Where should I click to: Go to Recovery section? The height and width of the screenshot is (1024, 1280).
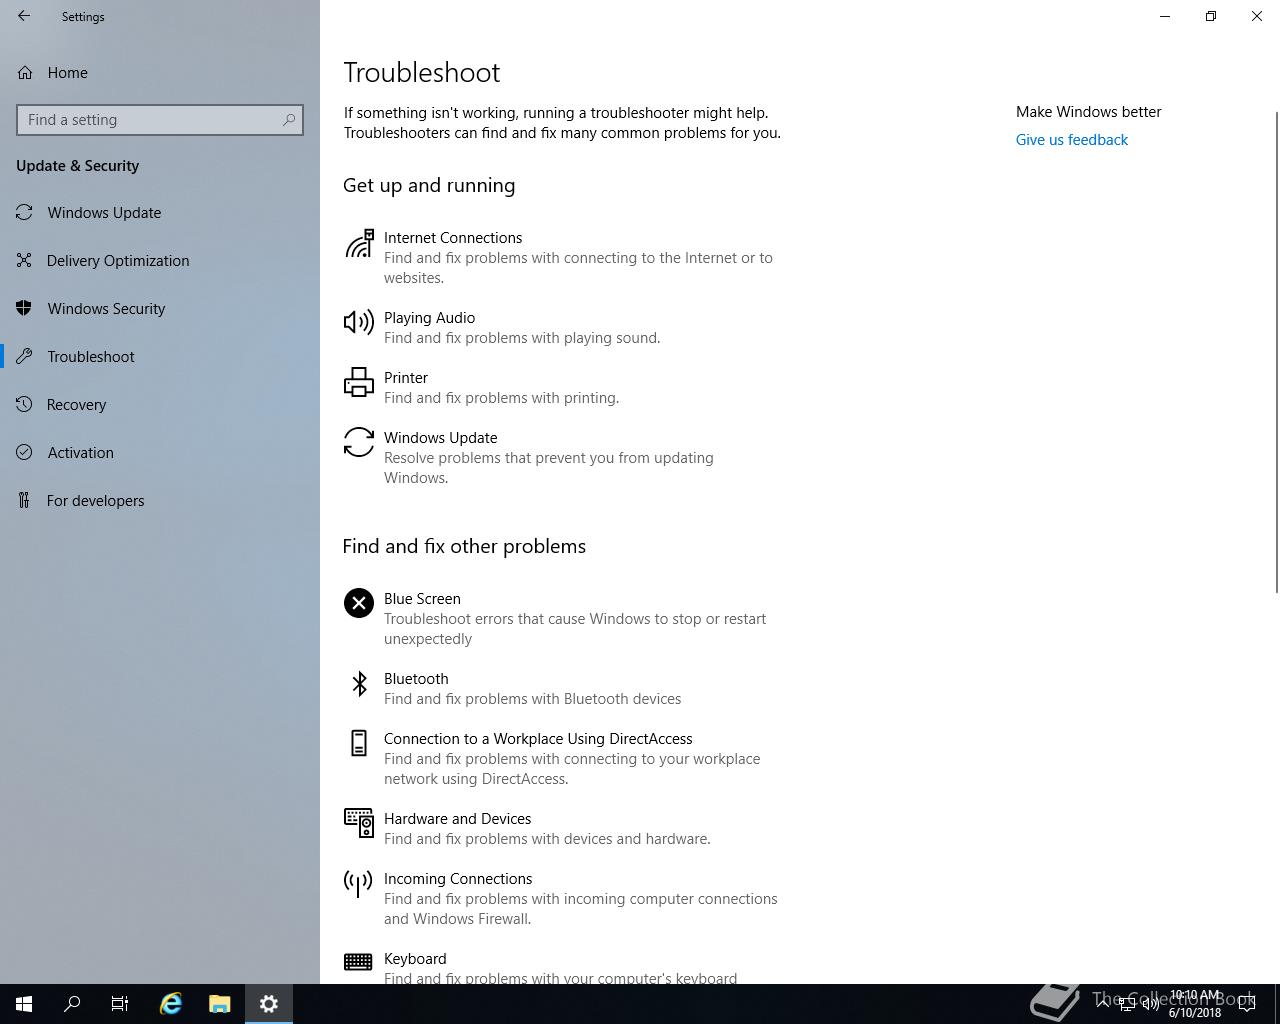pyautogui.click(x=160, y=404)
